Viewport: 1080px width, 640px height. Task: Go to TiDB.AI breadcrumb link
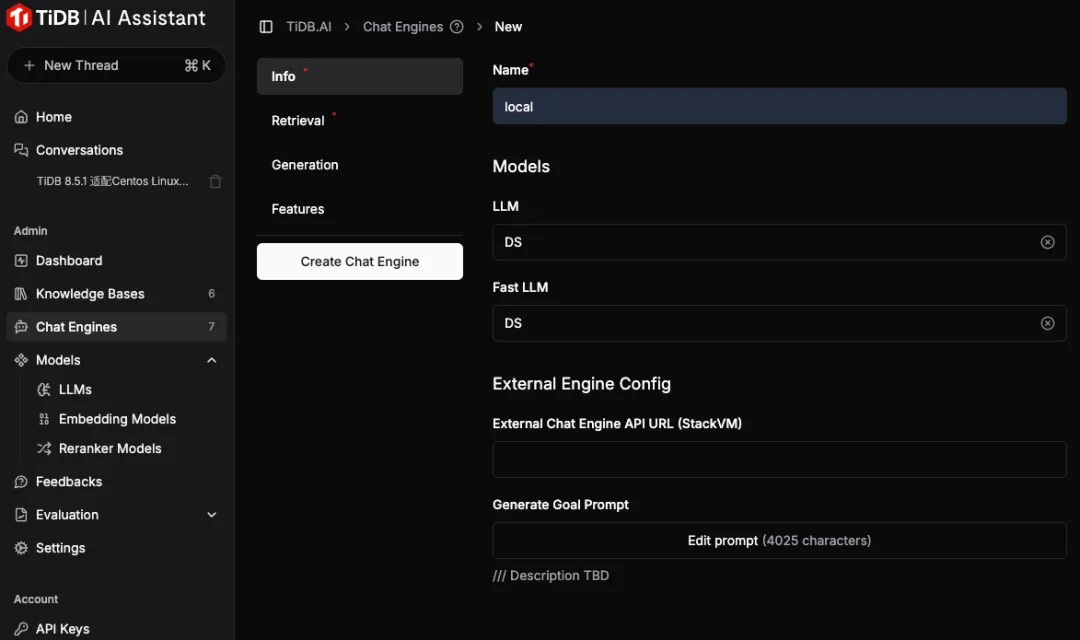click(309, 27)
